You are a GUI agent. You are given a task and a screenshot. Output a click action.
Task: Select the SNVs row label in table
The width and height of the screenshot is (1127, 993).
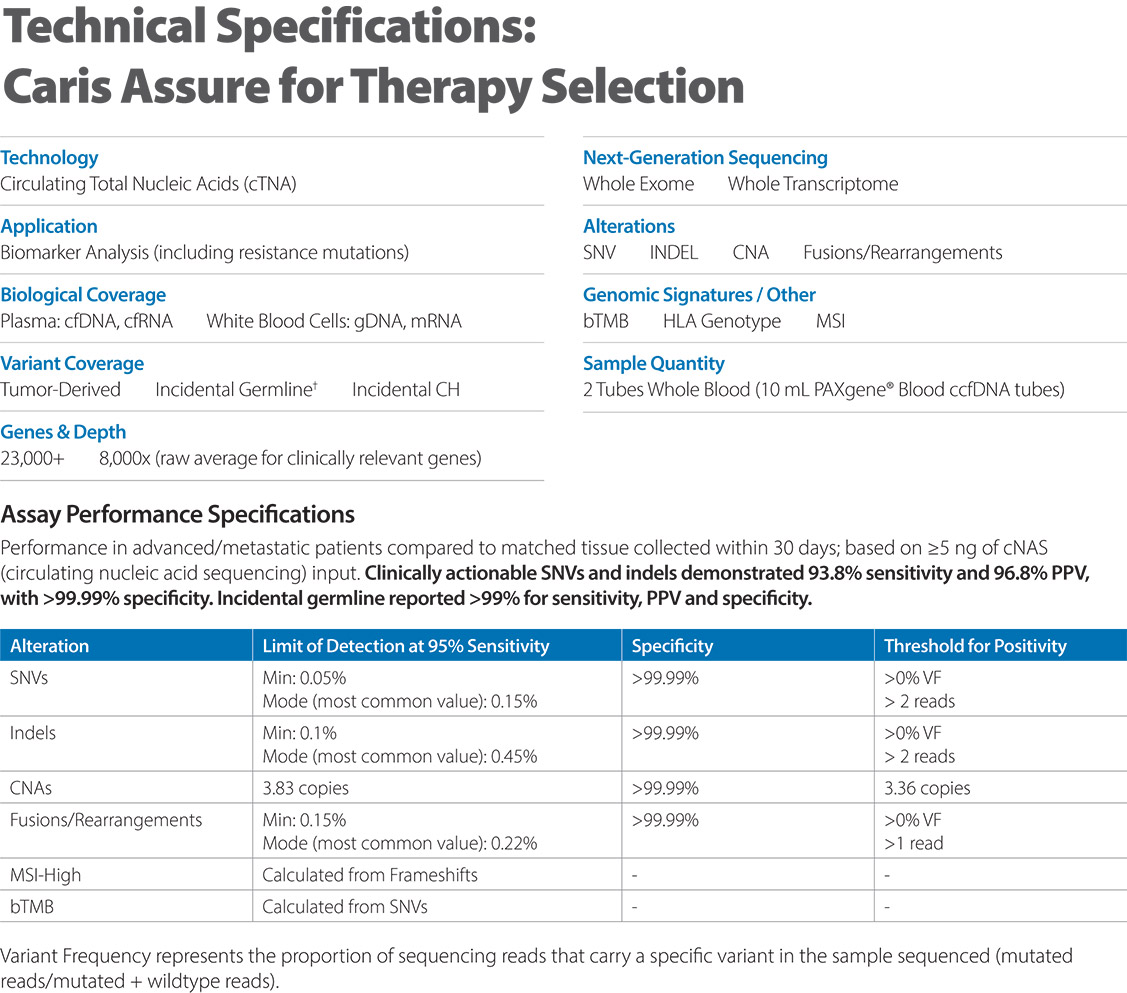click(x=30, y=676)
